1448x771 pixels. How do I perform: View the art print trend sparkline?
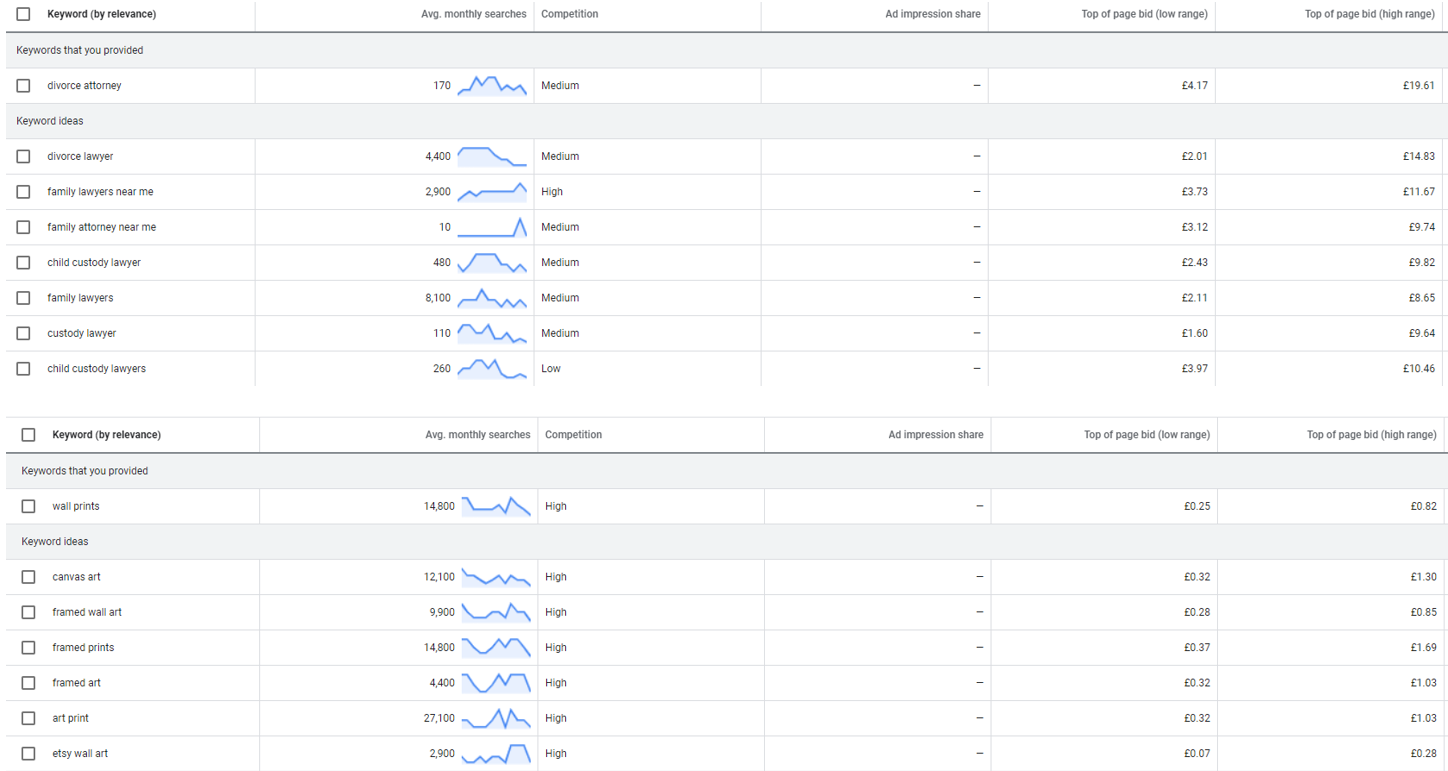point(496,718)
